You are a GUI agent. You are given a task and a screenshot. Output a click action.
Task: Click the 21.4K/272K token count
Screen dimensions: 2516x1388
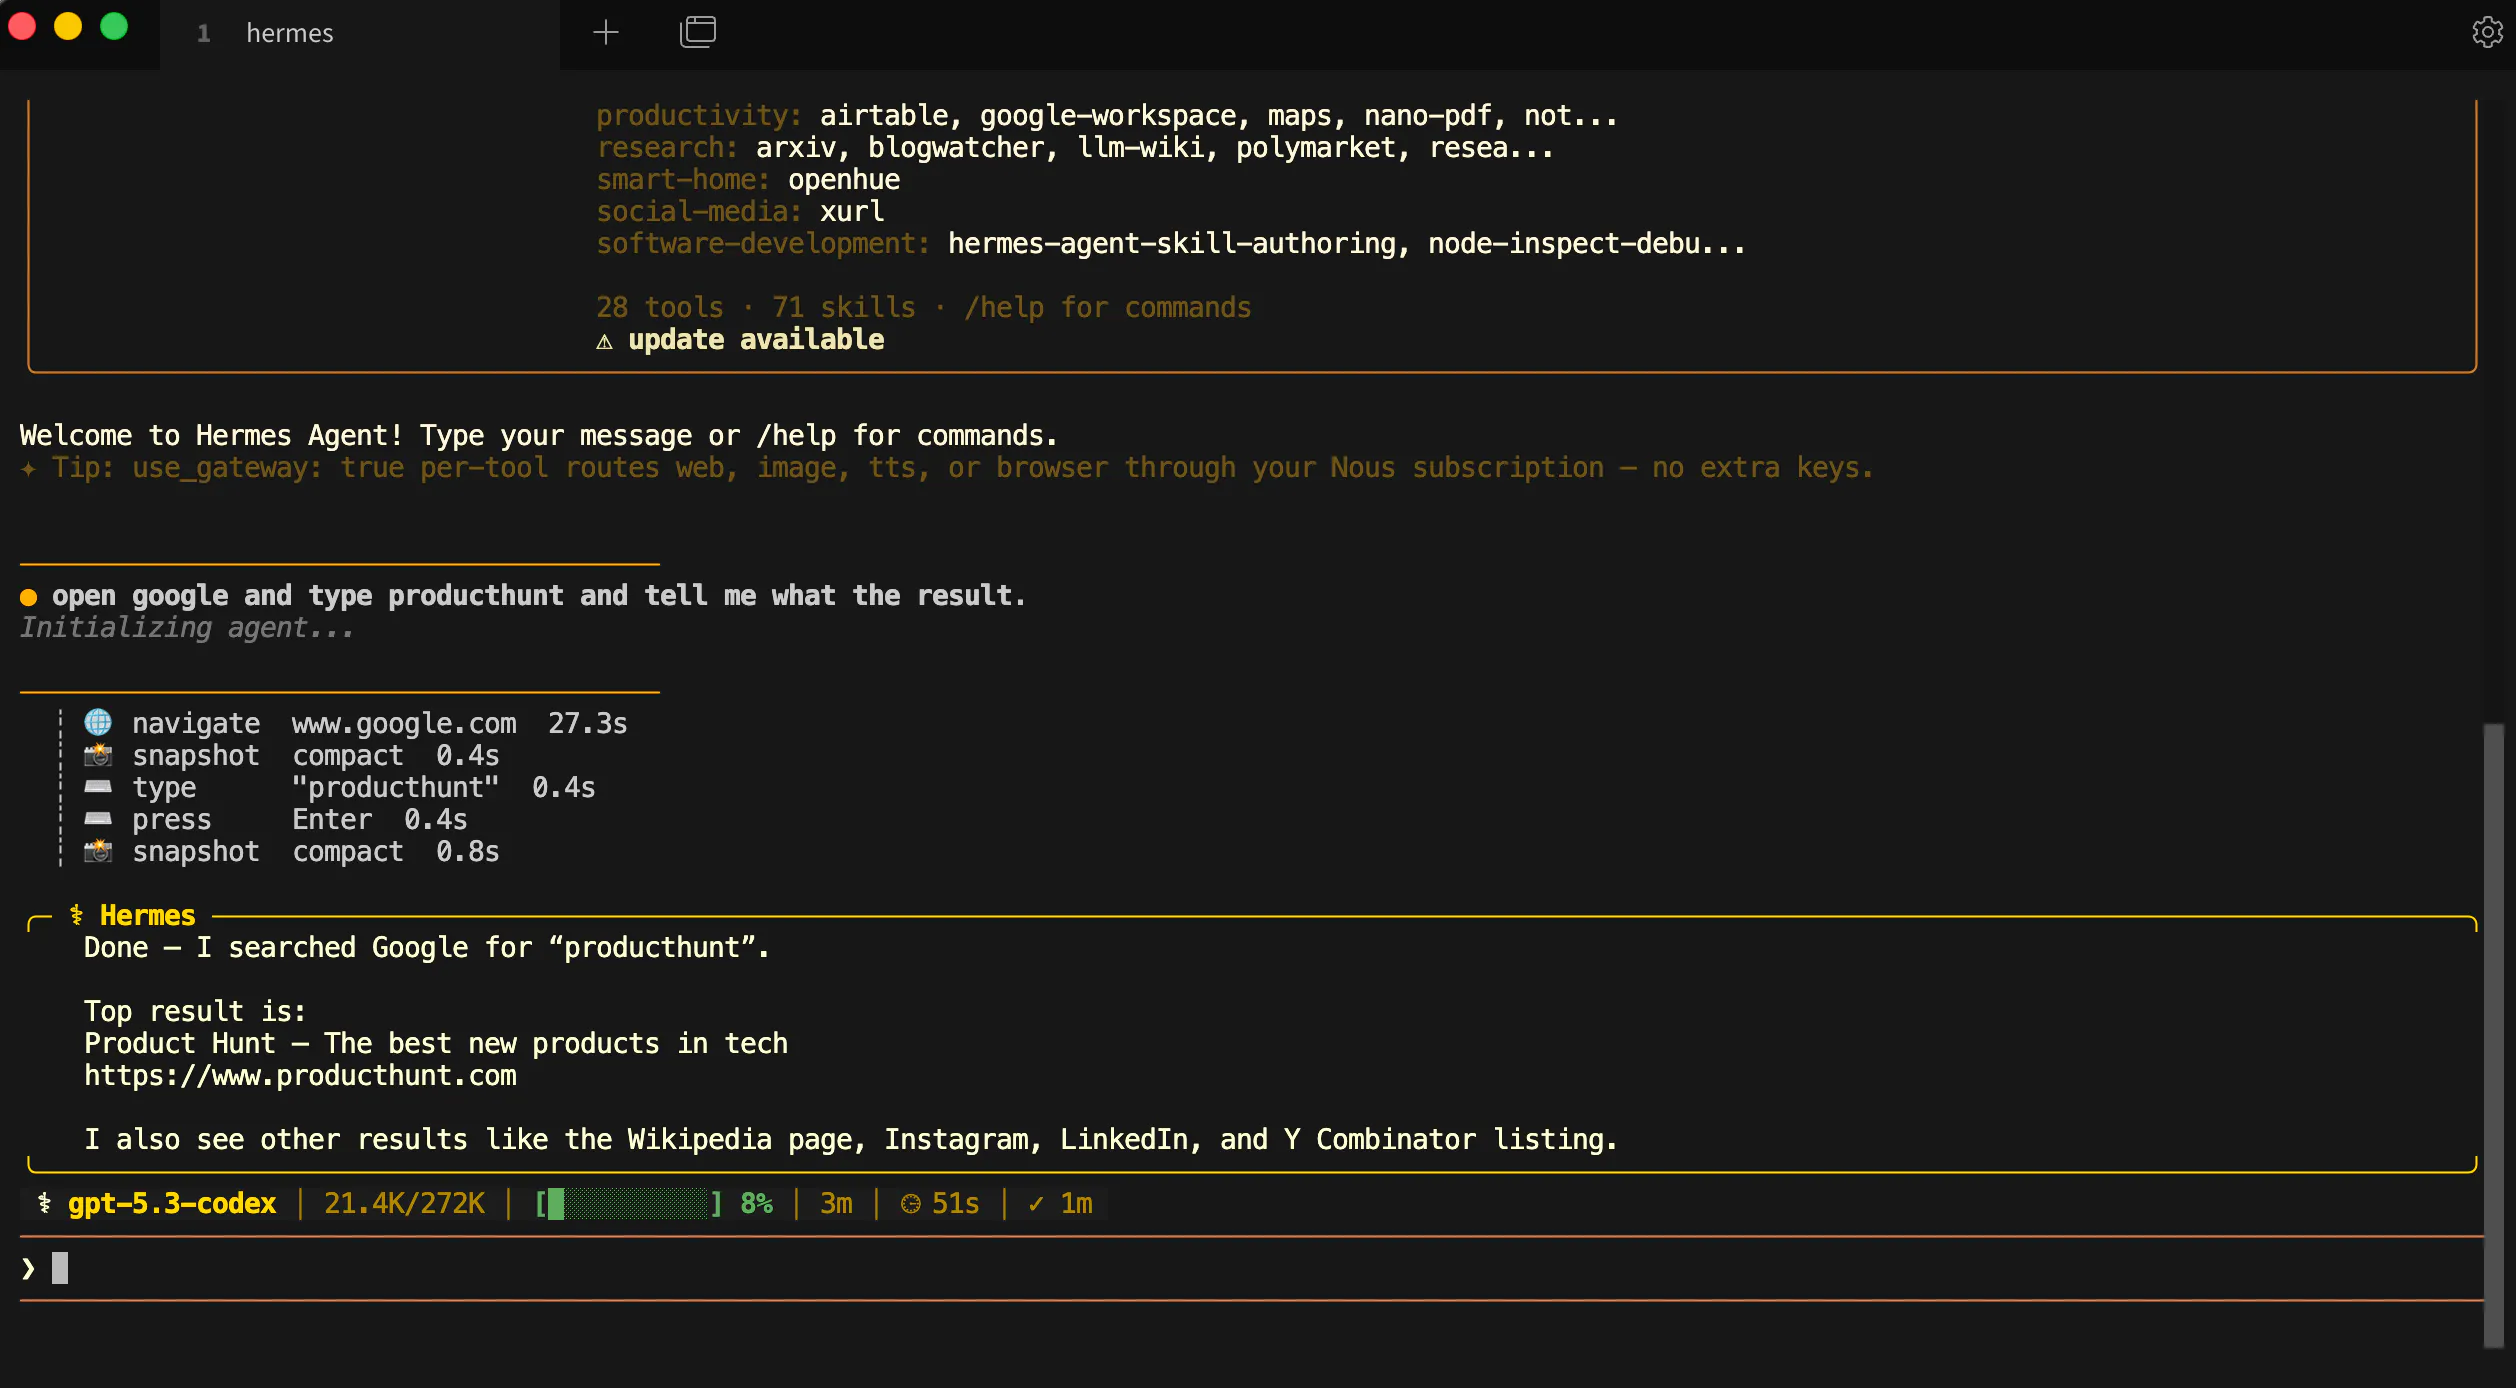404,1203
